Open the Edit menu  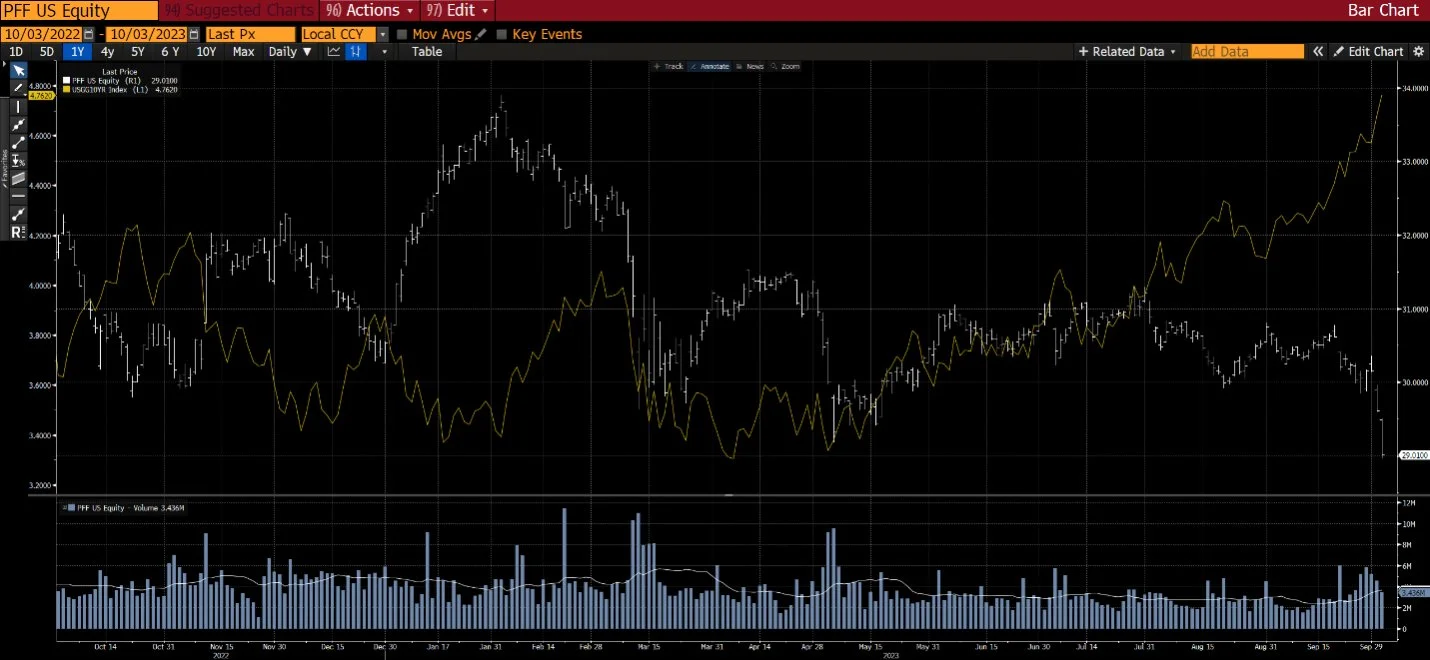pos(457,10)
